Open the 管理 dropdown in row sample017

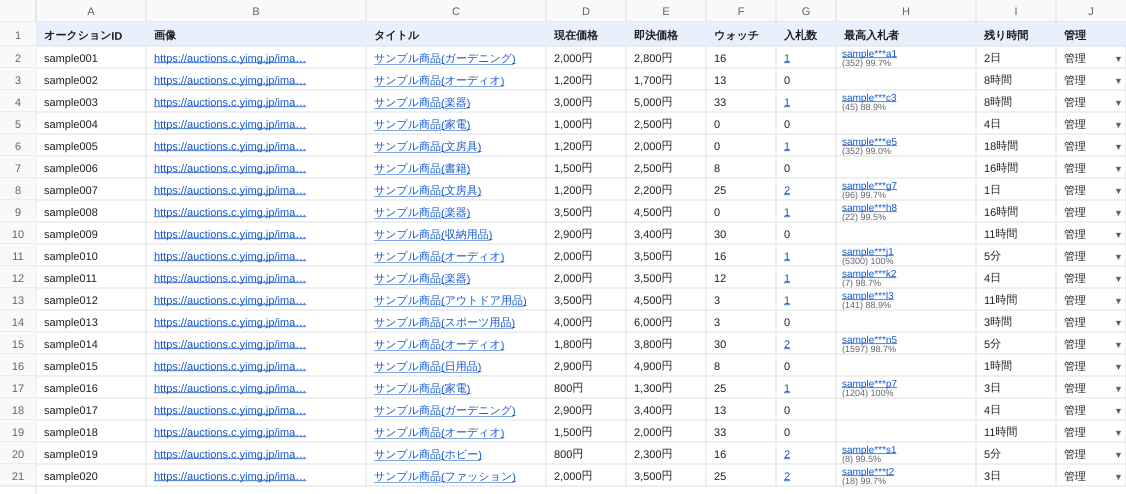tap(1118, 411)
